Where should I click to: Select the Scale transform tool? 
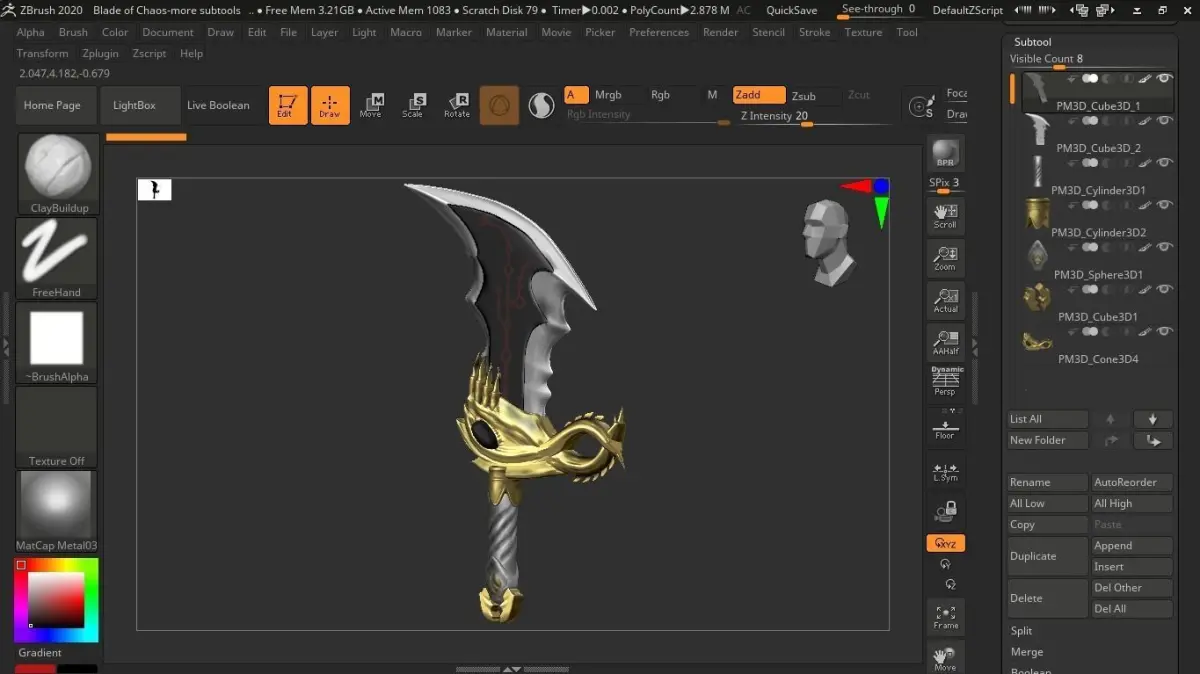[413, 105]
